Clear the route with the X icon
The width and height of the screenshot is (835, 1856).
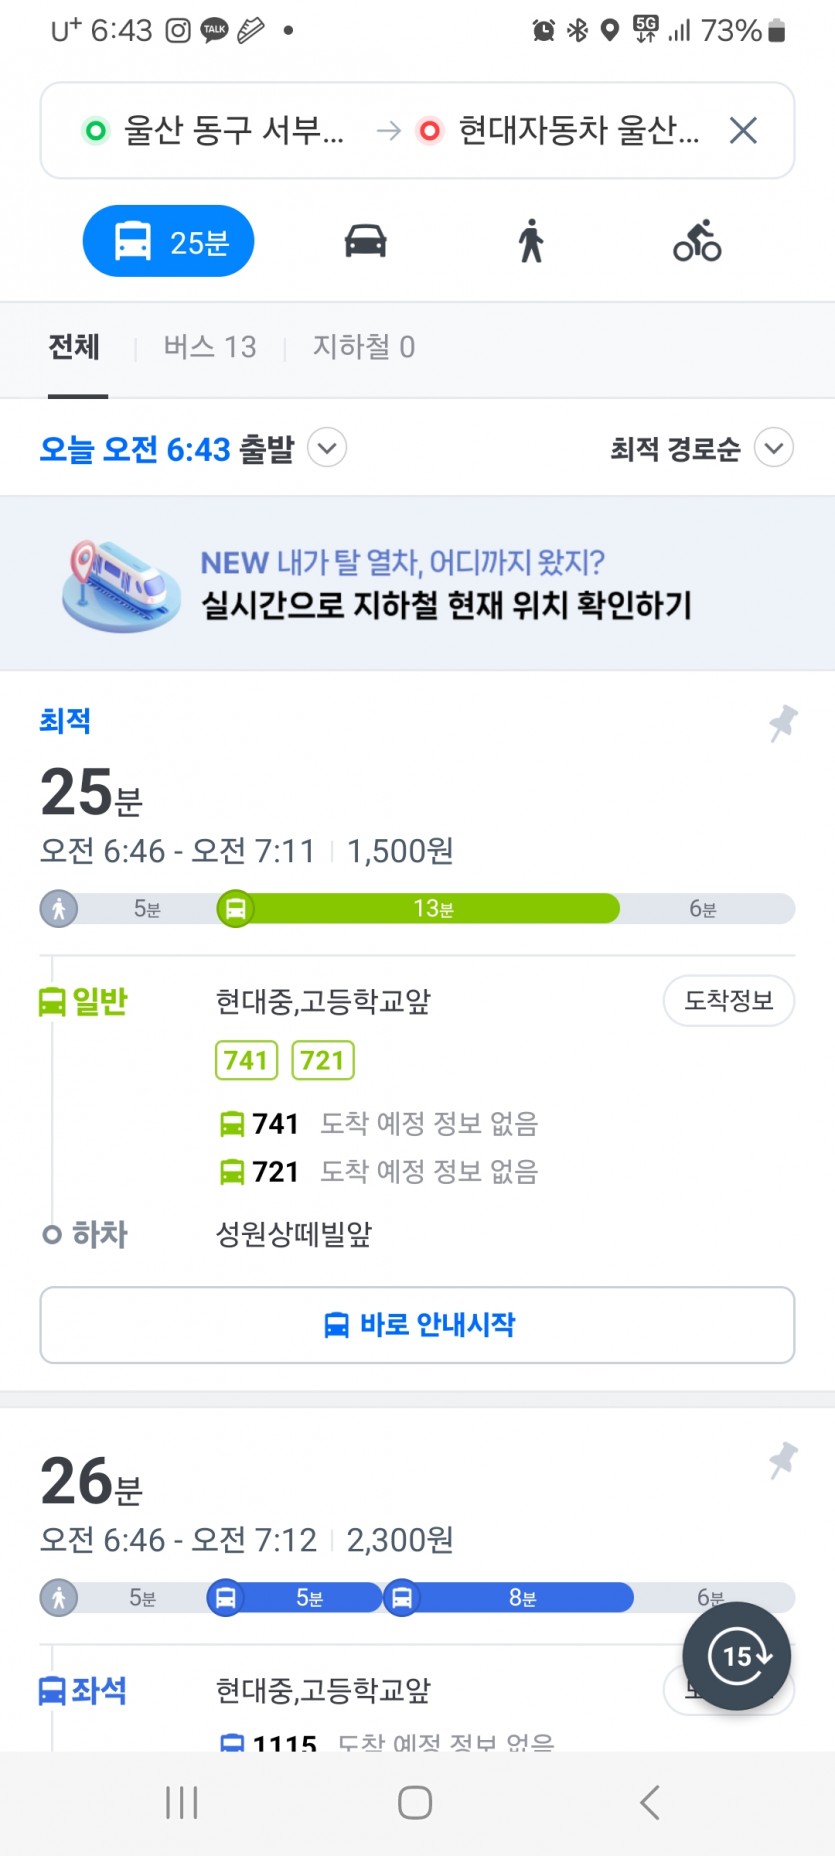[x=743, y=130]
